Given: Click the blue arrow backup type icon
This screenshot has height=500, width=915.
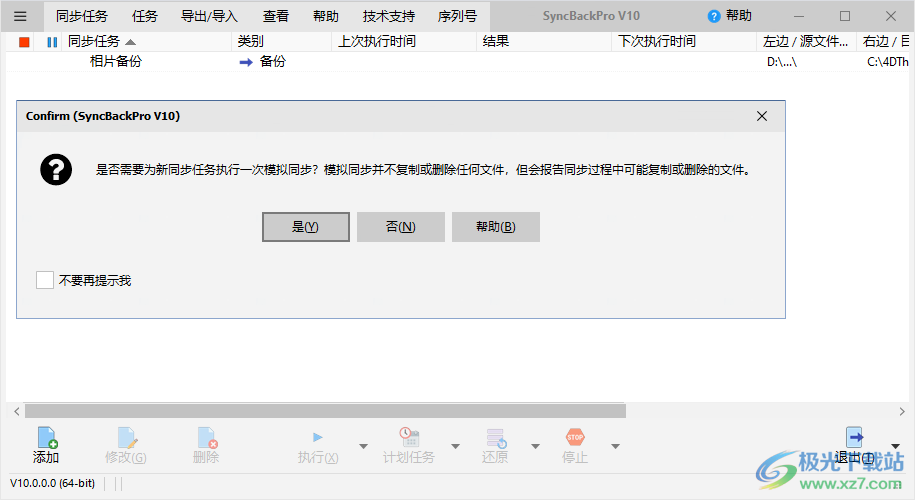Looking at the screenshot, I should pyautogui.click(x=246, y=62).
